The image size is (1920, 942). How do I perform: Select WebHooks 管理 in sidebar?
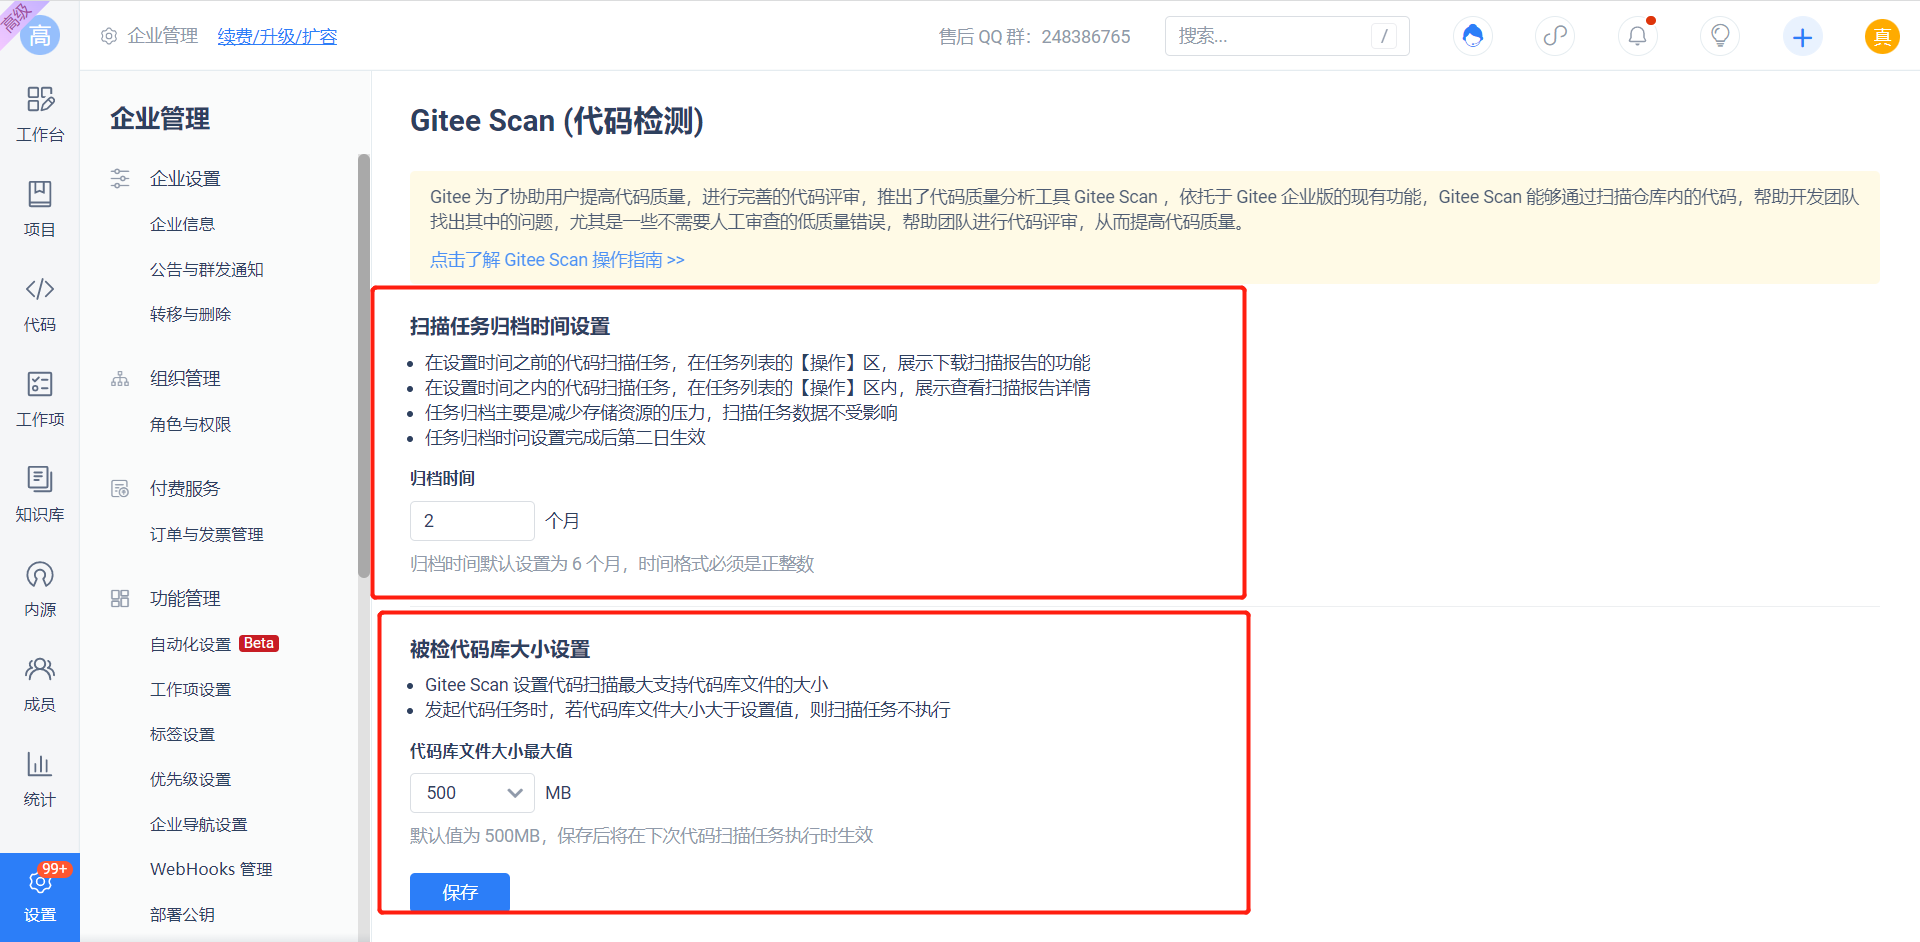click(x=211, y=869)
